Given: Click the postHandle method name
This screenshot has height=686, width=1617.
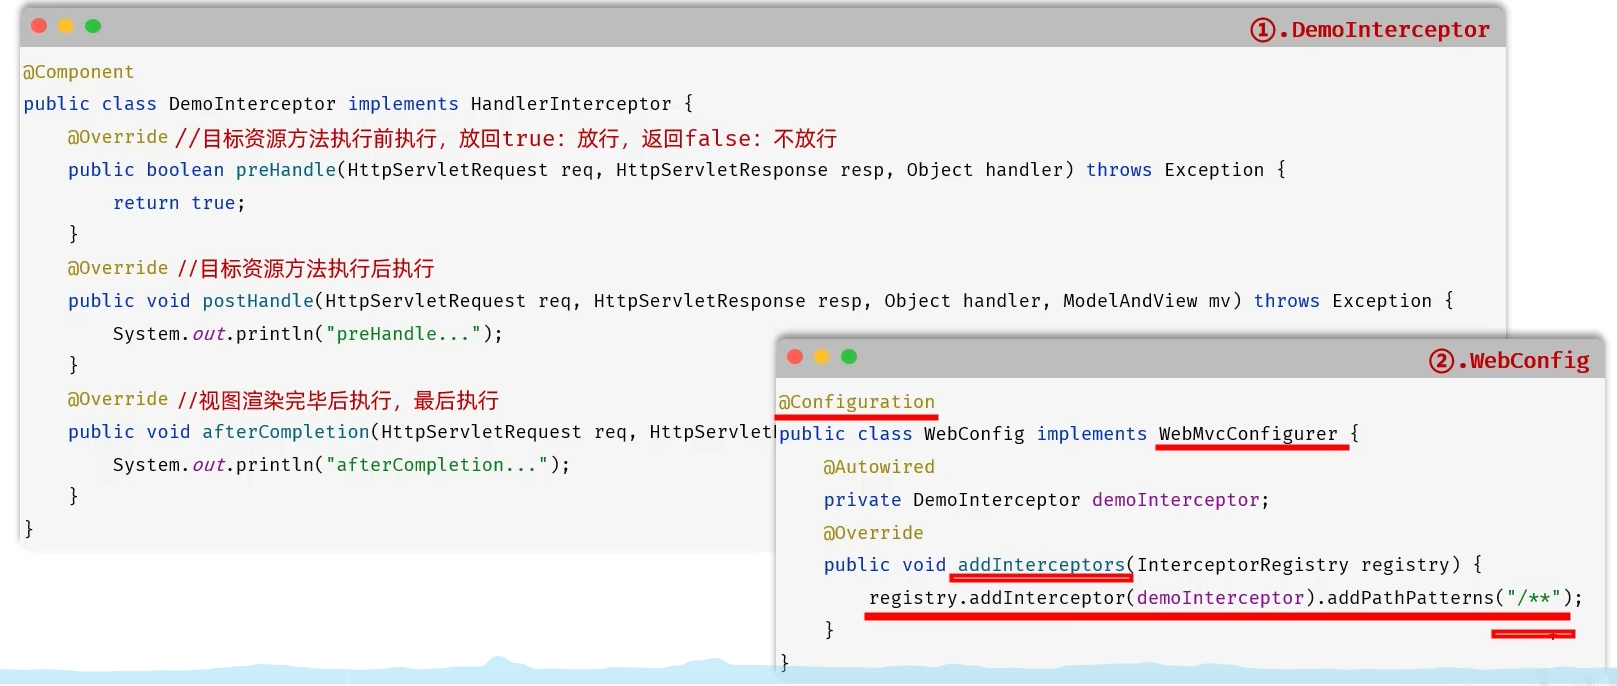Looking at the screenshot, I should coord(258,301).
